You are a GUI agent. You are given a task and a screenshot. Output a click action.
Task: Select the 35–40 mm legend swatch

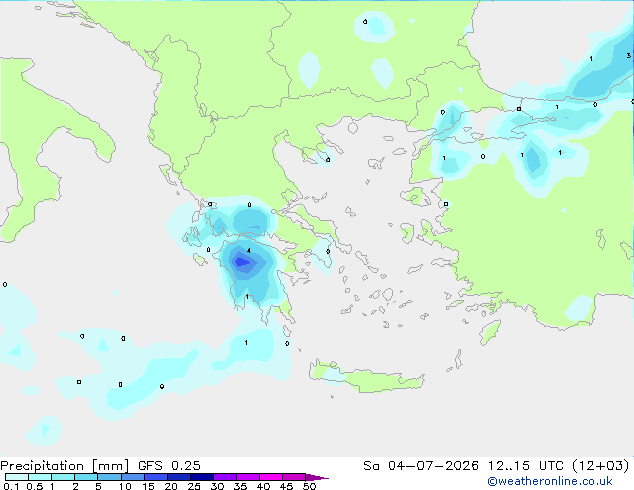[247, 477]
